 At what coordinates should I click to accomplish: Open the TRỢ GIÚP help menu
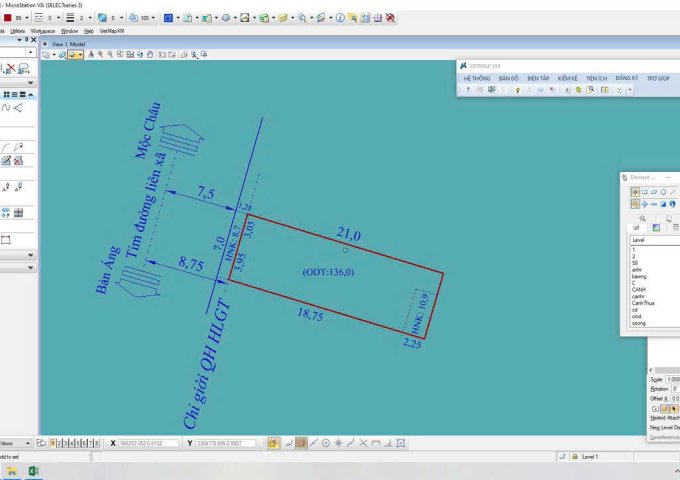[x=657, y=77]
